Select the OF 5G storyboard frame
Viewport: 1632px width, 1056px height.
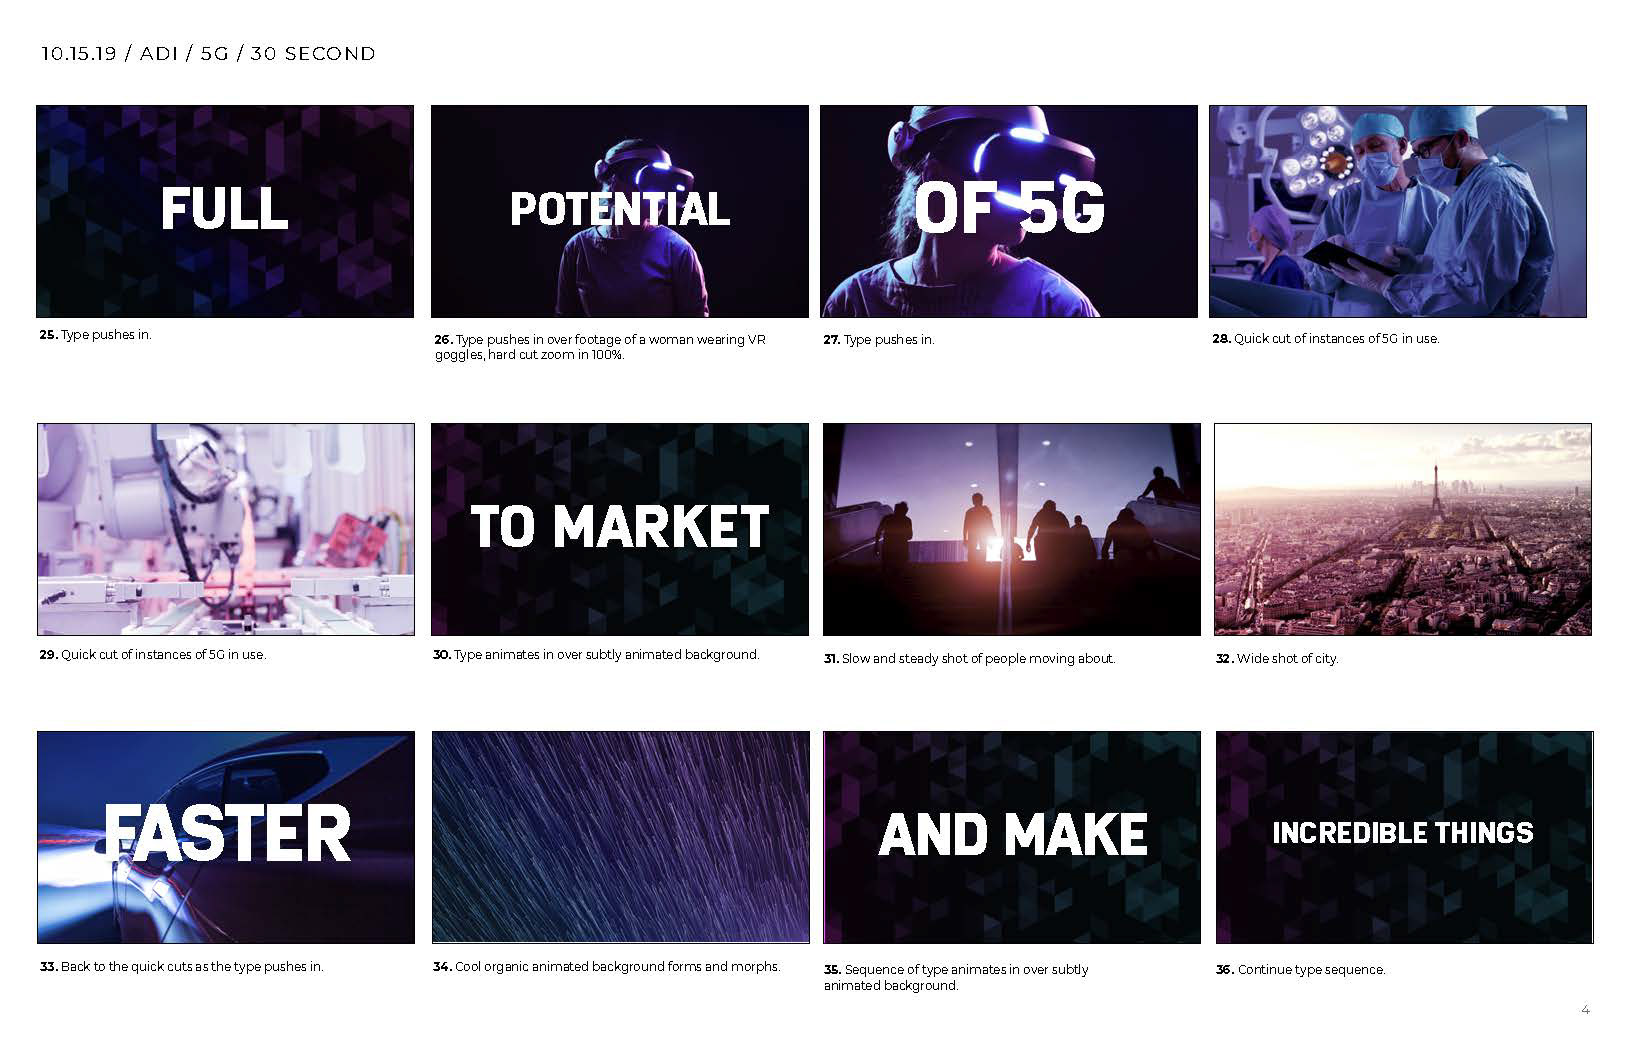pyautogui.click(x=1009, y=212)
